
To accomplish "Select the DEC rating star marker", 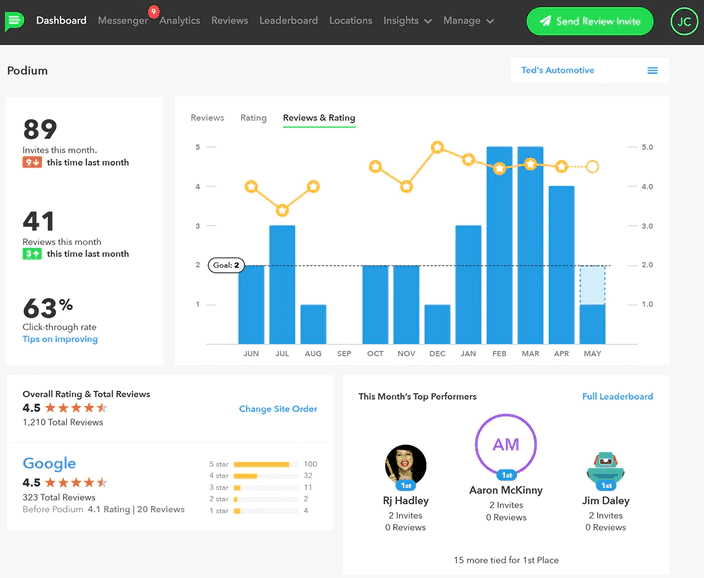I will tap(437, 147).
